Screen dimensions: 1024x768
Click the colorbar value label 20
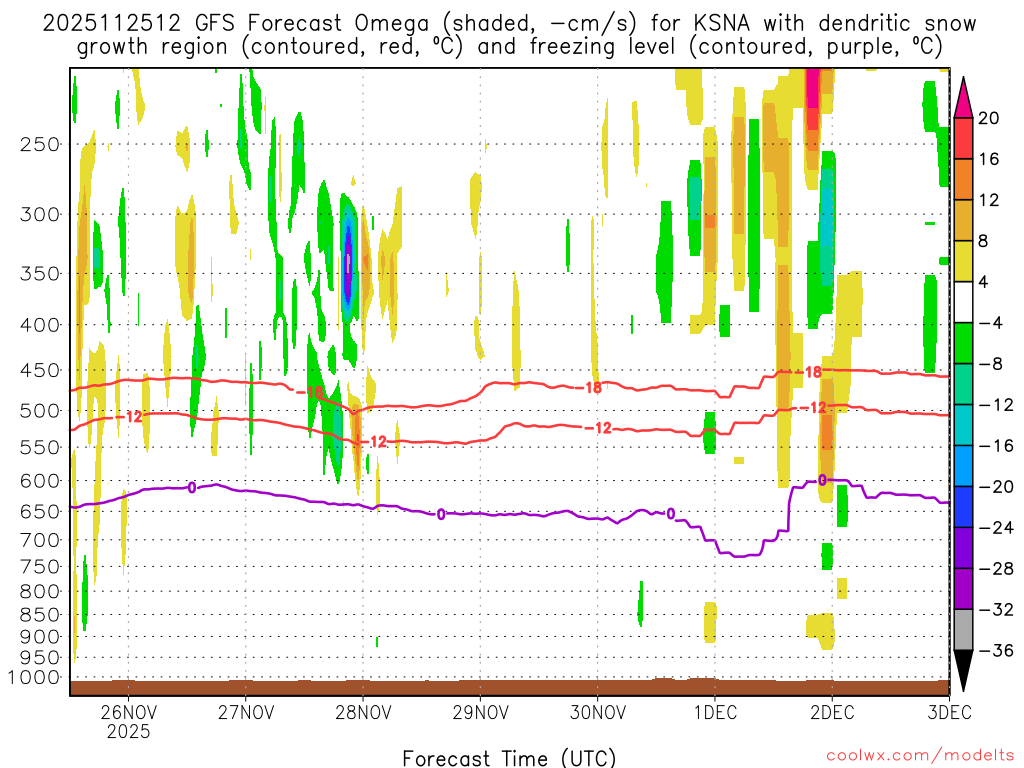(x=989, y=118)
